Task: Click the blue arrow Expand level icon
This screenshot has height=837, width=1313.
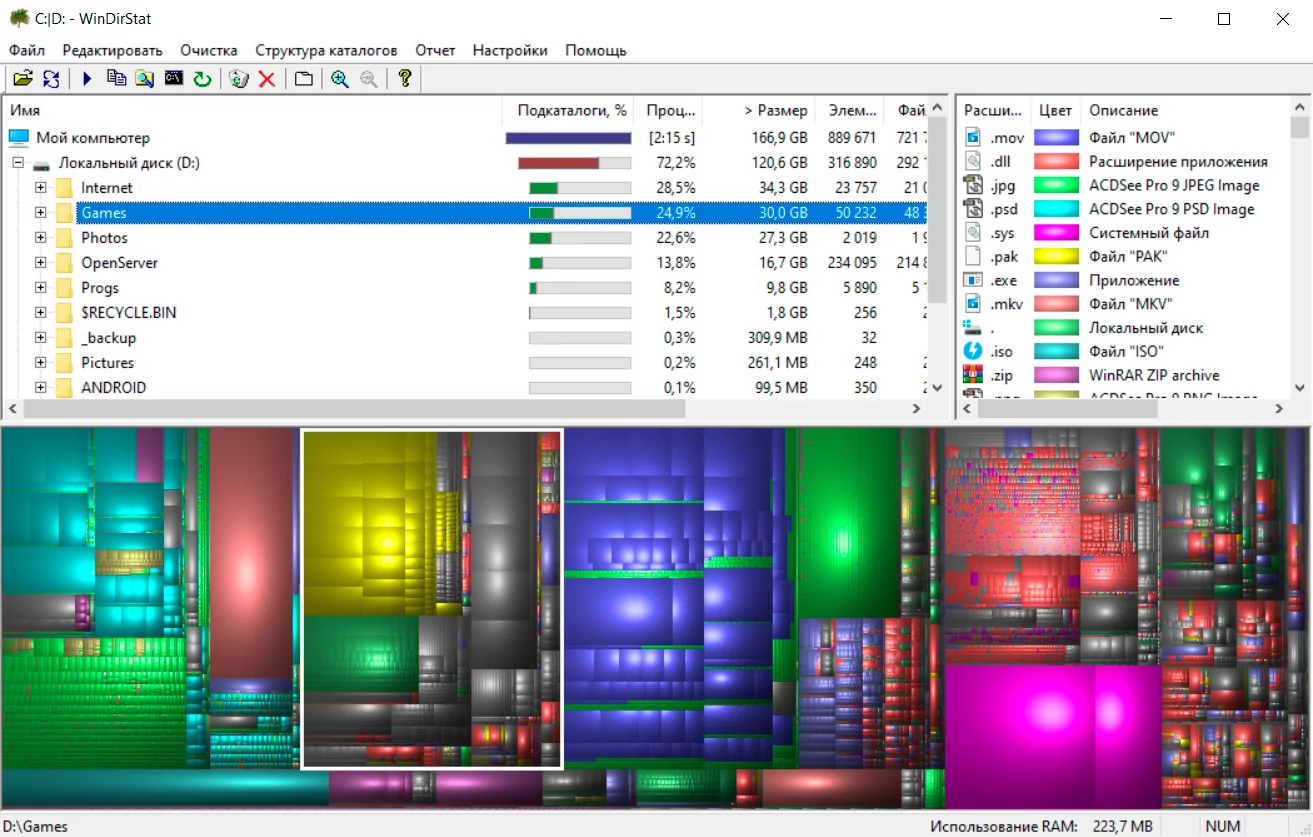Action: coord(87,78)
